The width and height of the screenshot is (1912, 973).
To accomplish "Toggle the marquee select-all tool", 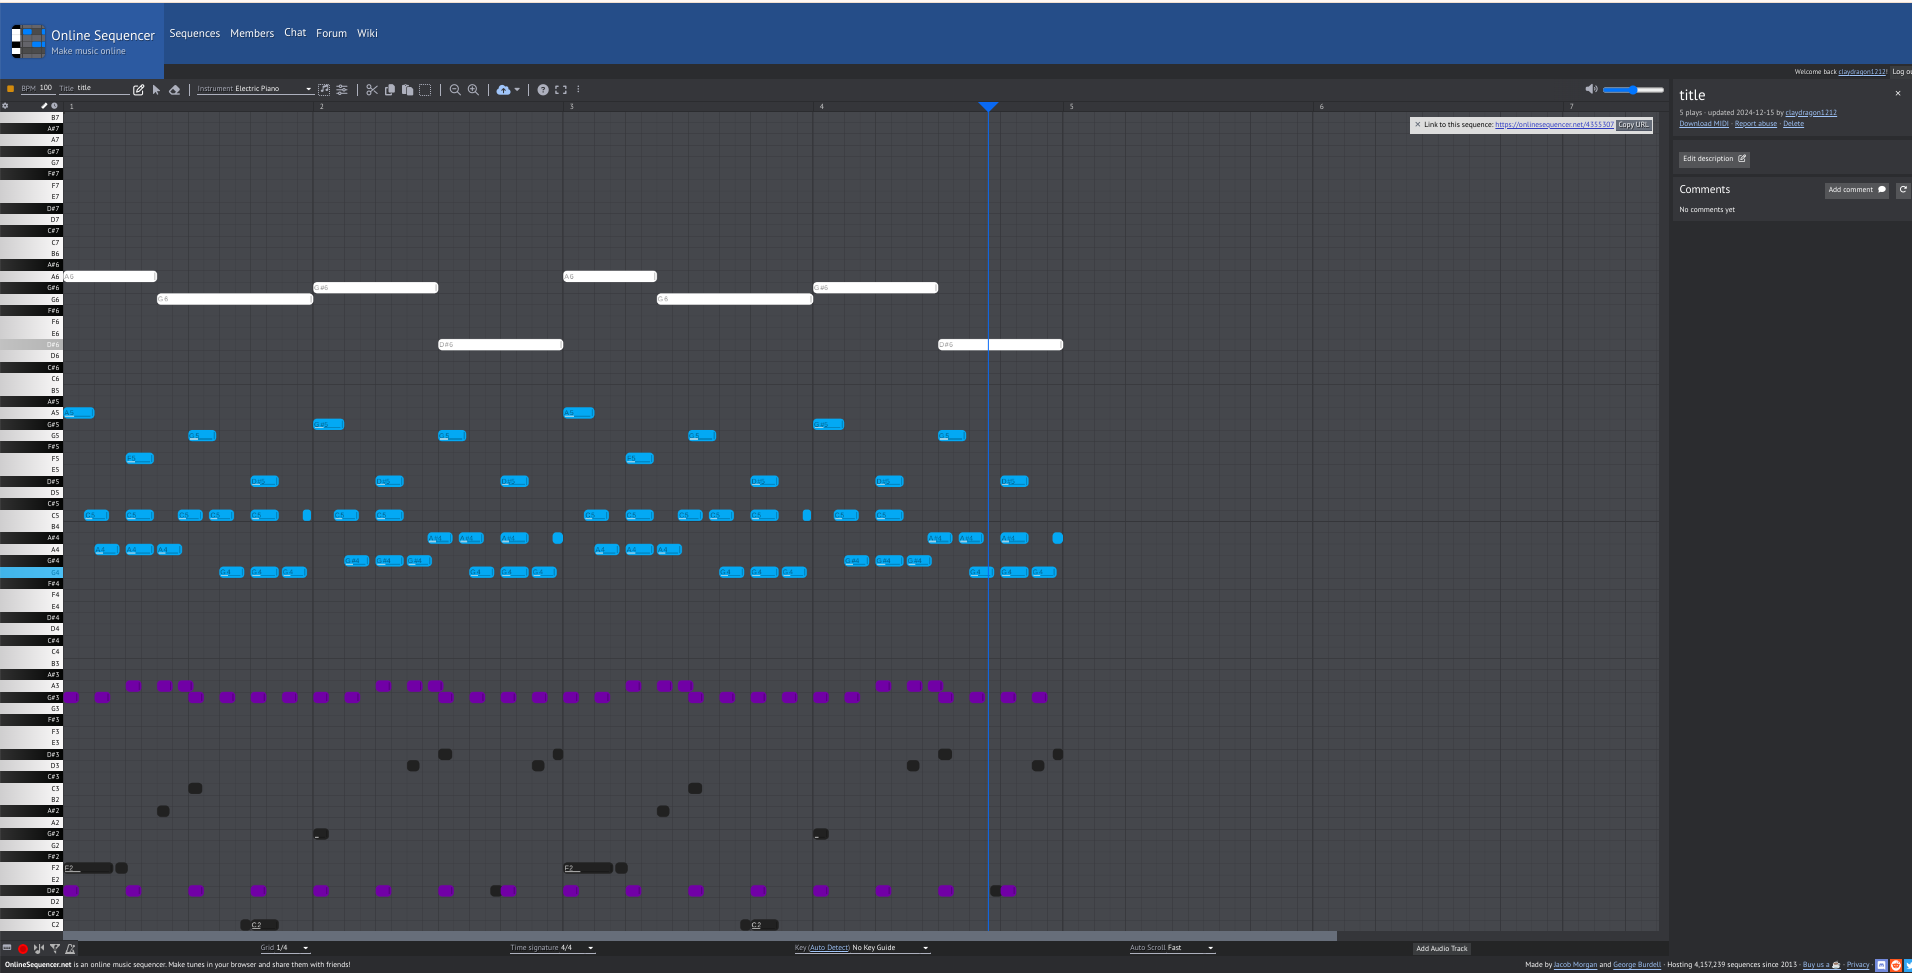I will 425,90.
